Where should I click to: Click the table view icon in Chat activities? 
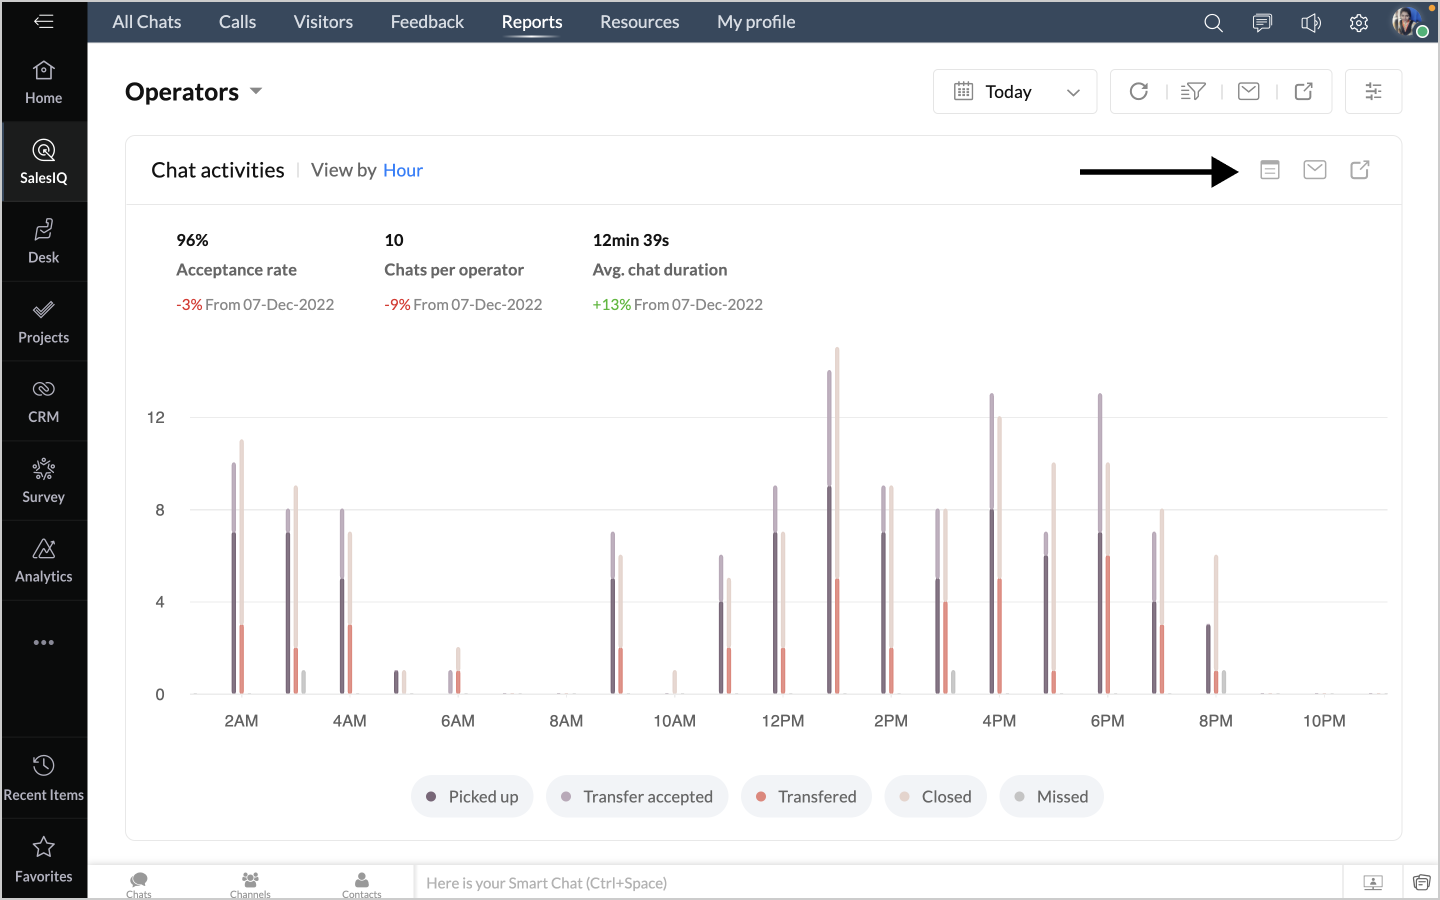pyautogui.click(x=1269, y=170)
